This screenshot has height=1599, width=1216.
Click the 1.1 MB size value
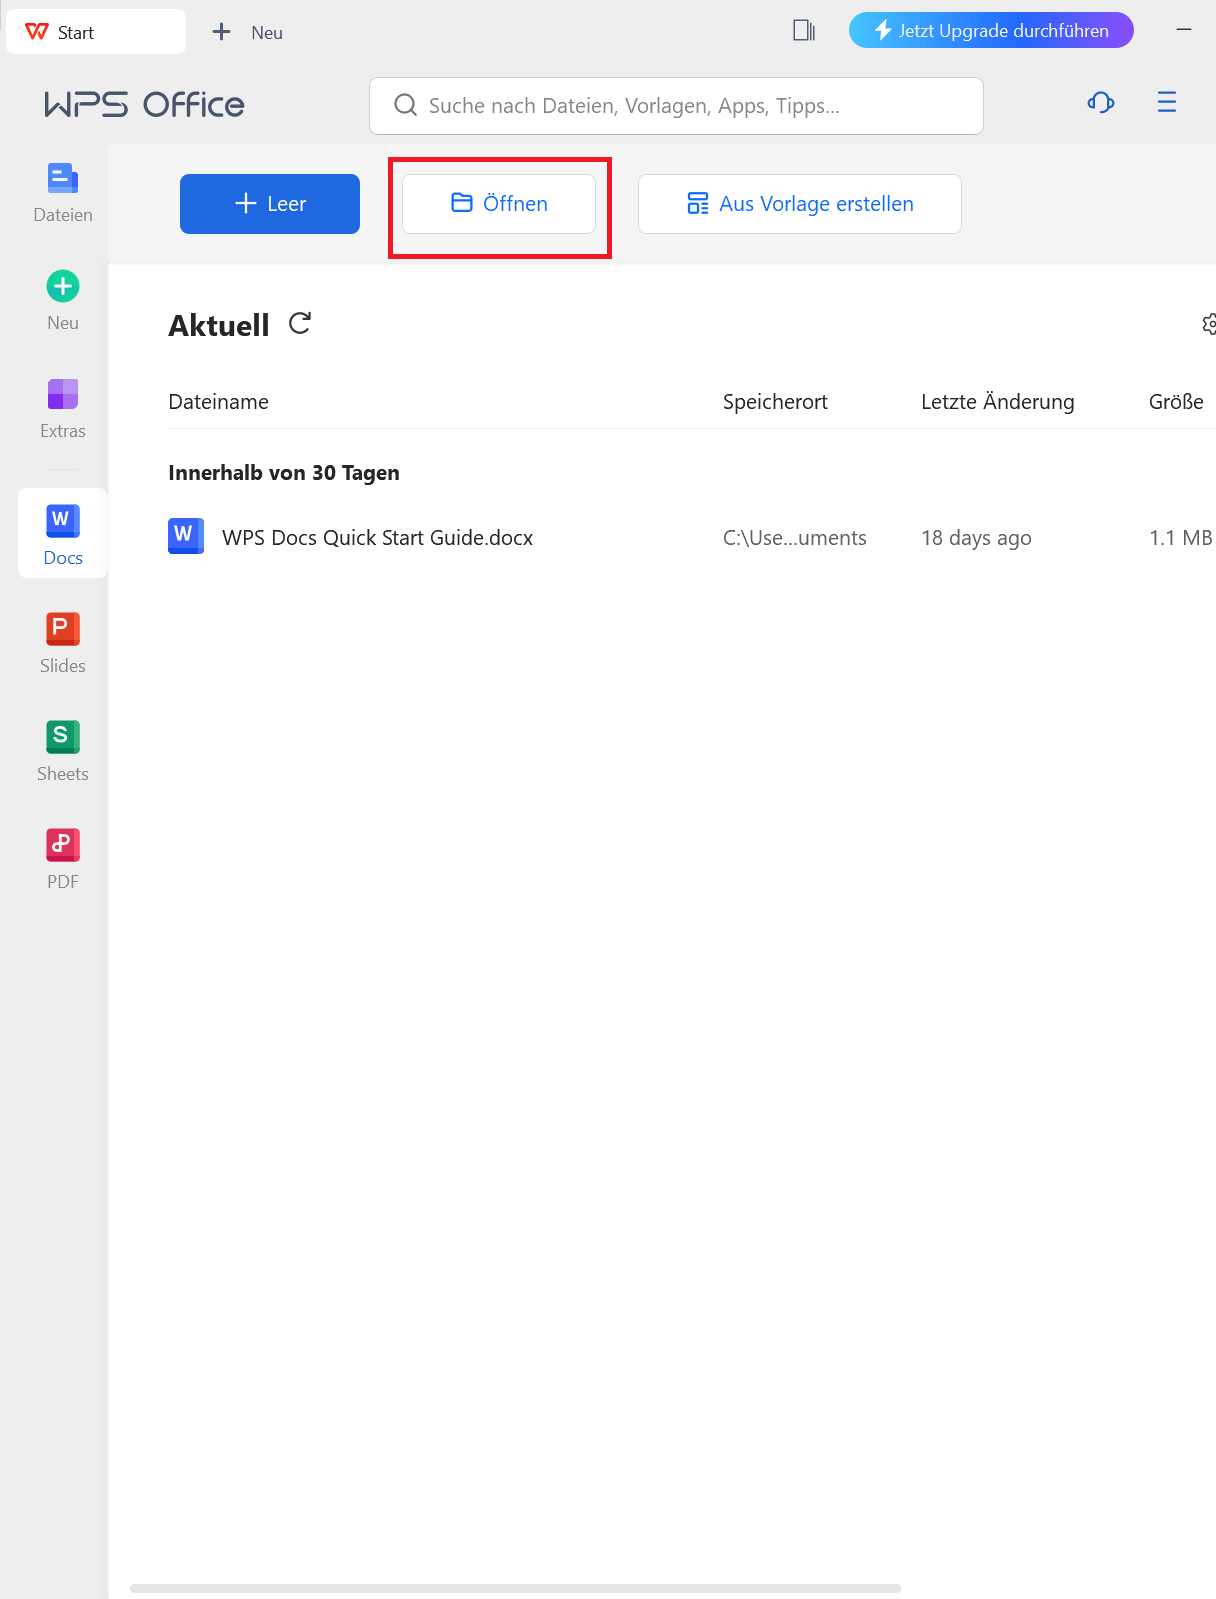[x=1181, y=538]
